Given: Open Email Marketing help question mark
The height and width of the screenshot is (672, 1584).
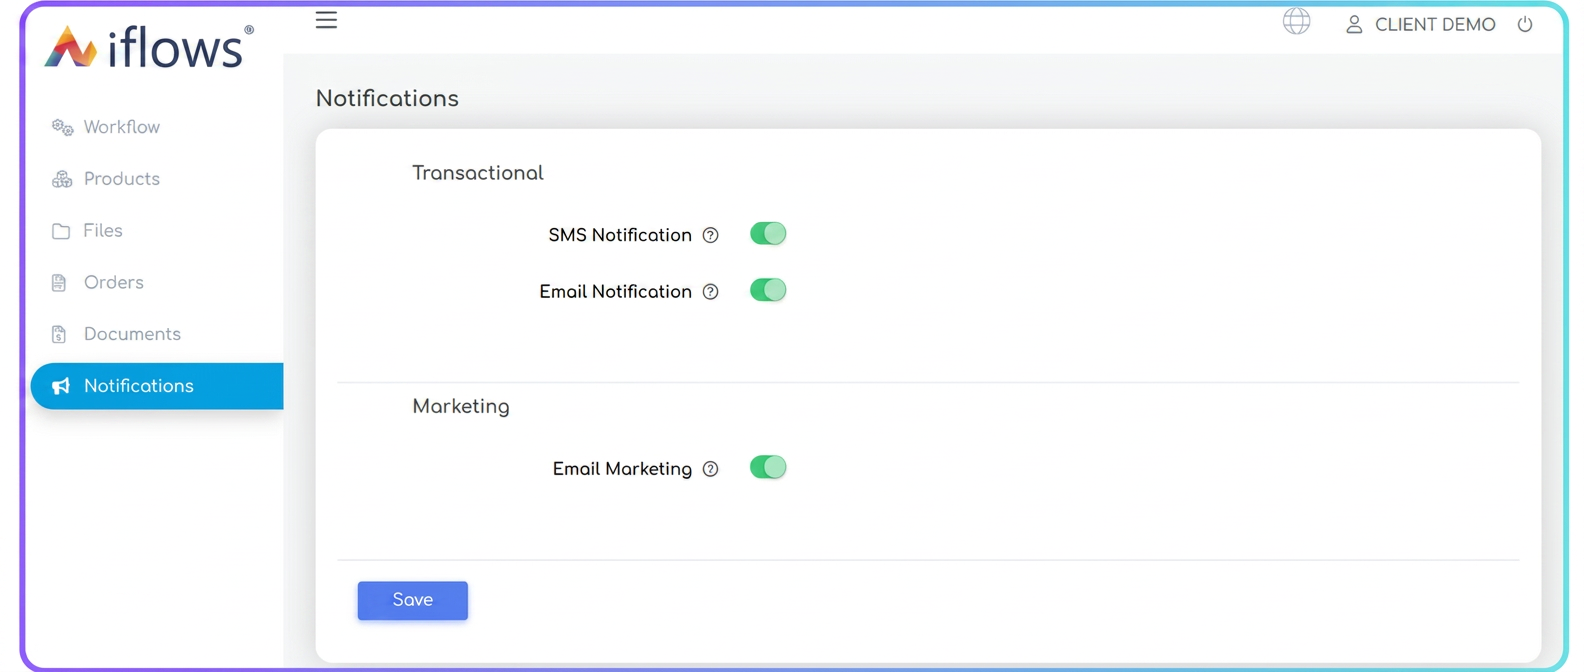Looking at the screenshot, I should (x=710, y=469).
